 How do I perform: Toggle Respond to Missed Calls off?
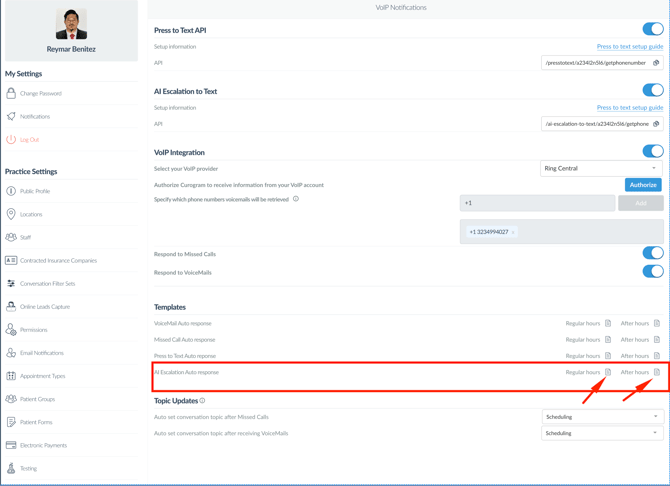pyautogui.click(x=652, y=254)
